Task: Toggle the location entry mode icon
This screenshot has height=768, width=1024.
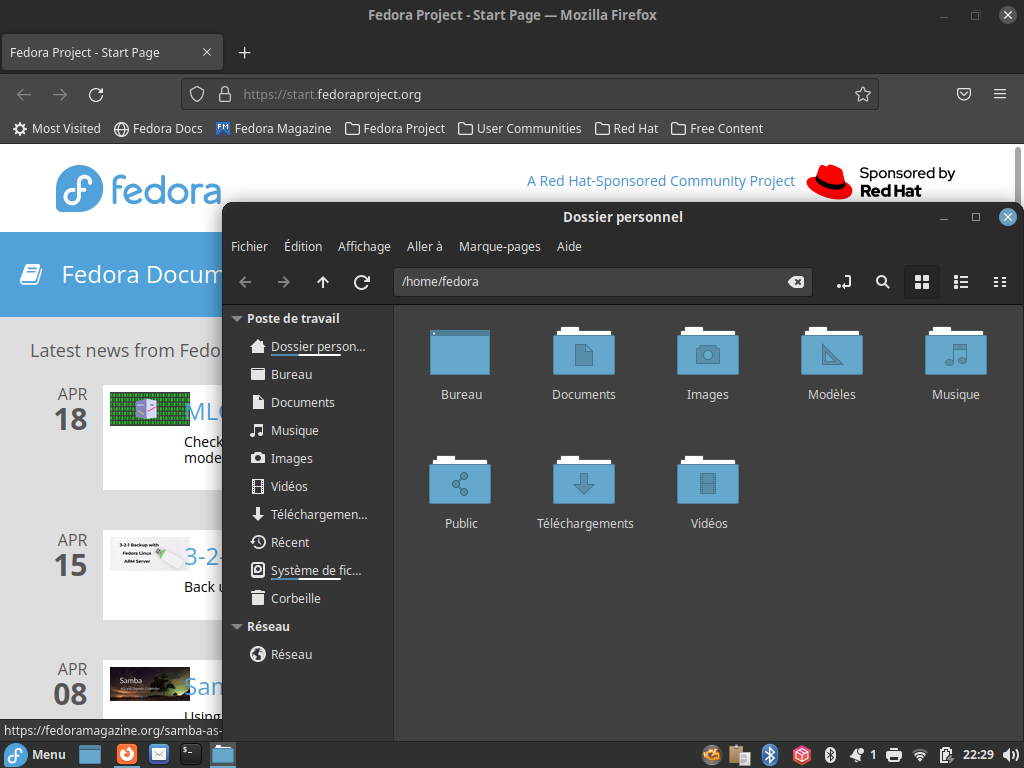Action: click(844, 282)
